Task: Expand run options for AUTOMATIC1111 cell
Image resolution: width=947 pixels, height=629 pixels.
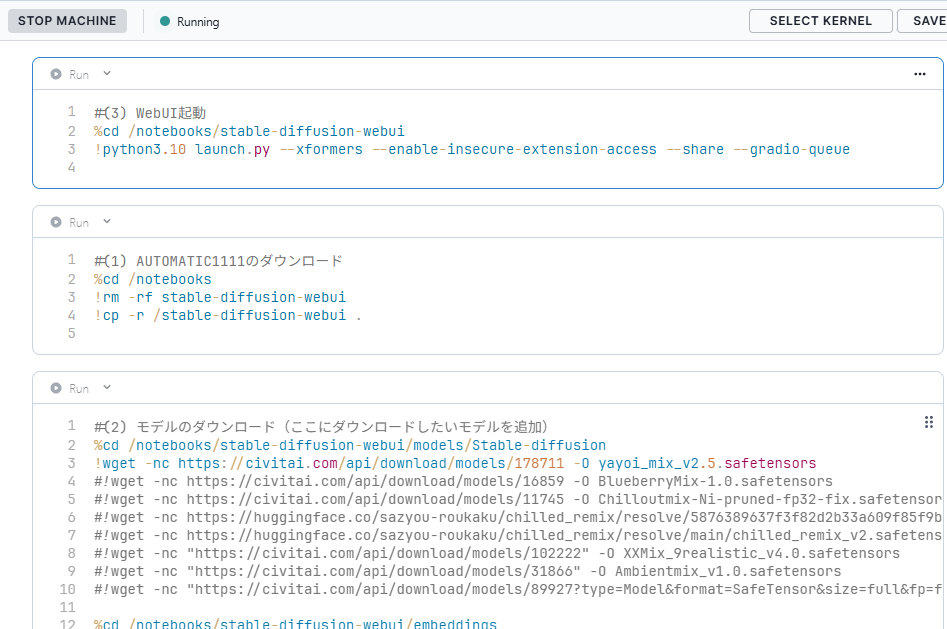Action: [x=107, y=222]
